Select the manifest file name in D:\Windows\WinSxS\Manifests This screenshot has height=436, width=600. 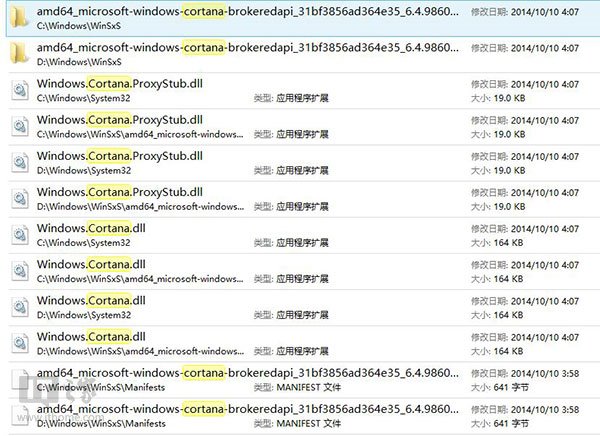point(248,409)
